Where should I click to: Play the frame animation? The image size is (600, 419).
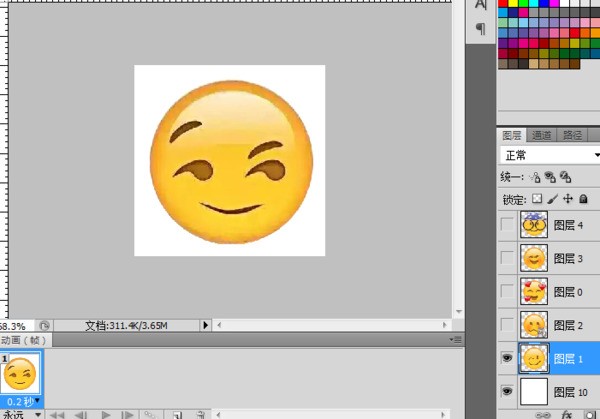click(104, 413)
